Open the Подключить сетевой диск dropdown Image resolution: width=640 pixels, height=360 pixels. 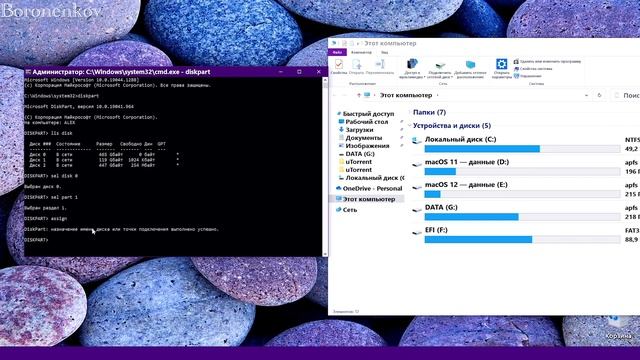click(440, 69)
